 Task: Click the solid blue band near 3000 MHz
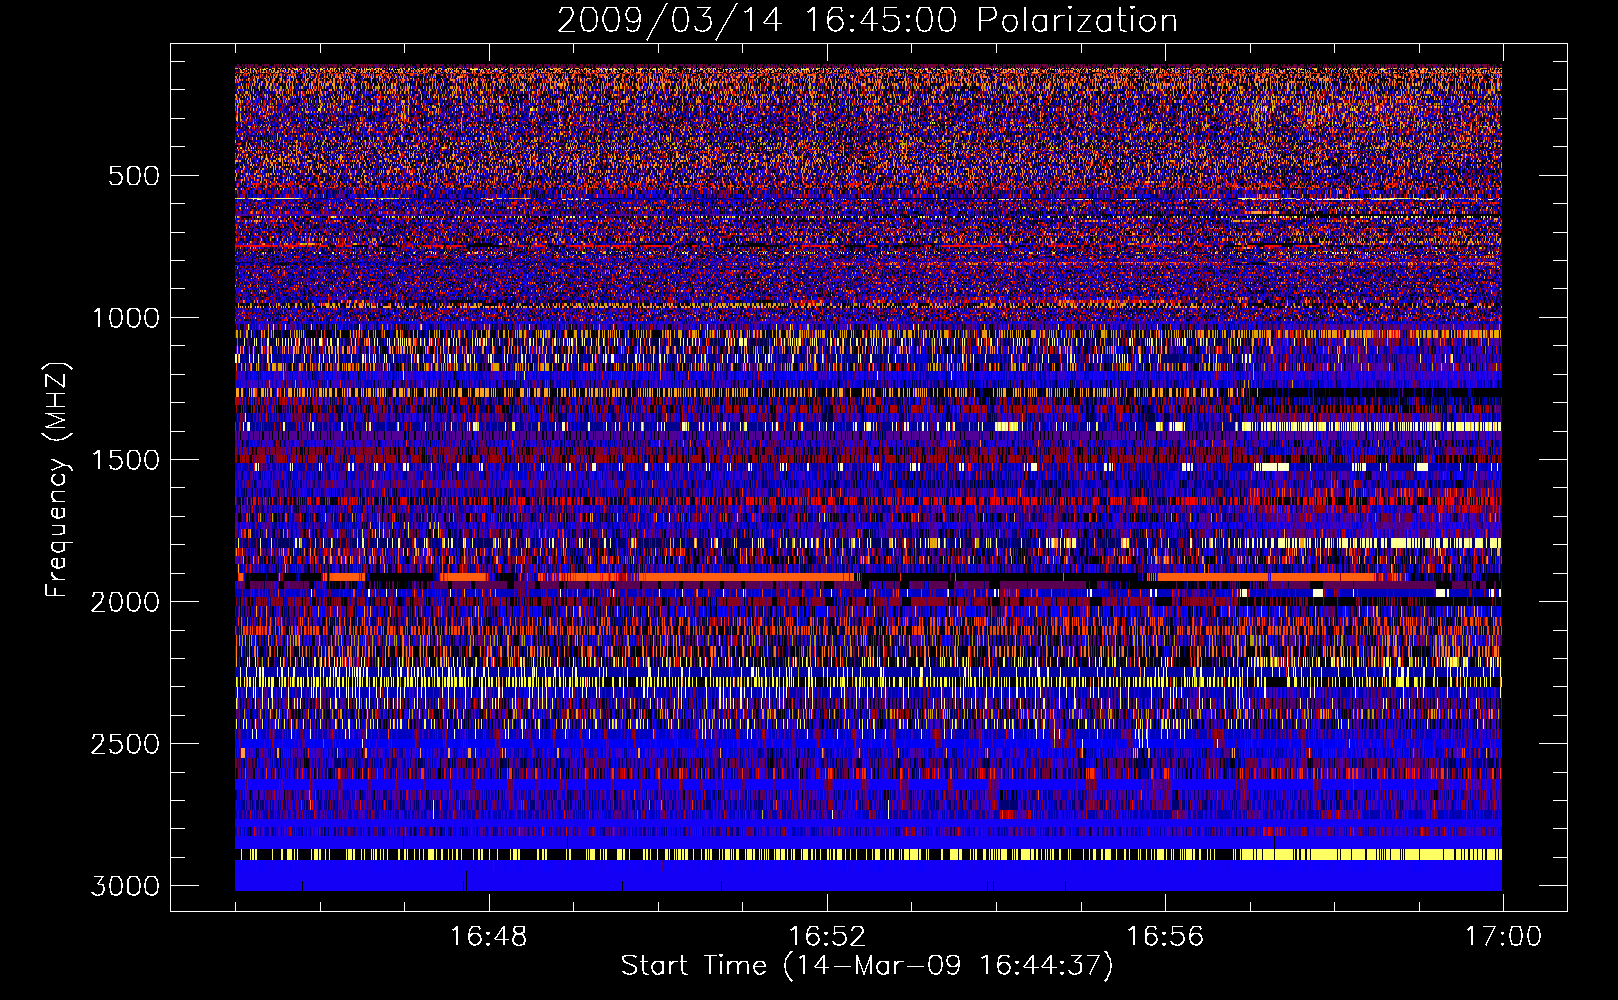868,876
